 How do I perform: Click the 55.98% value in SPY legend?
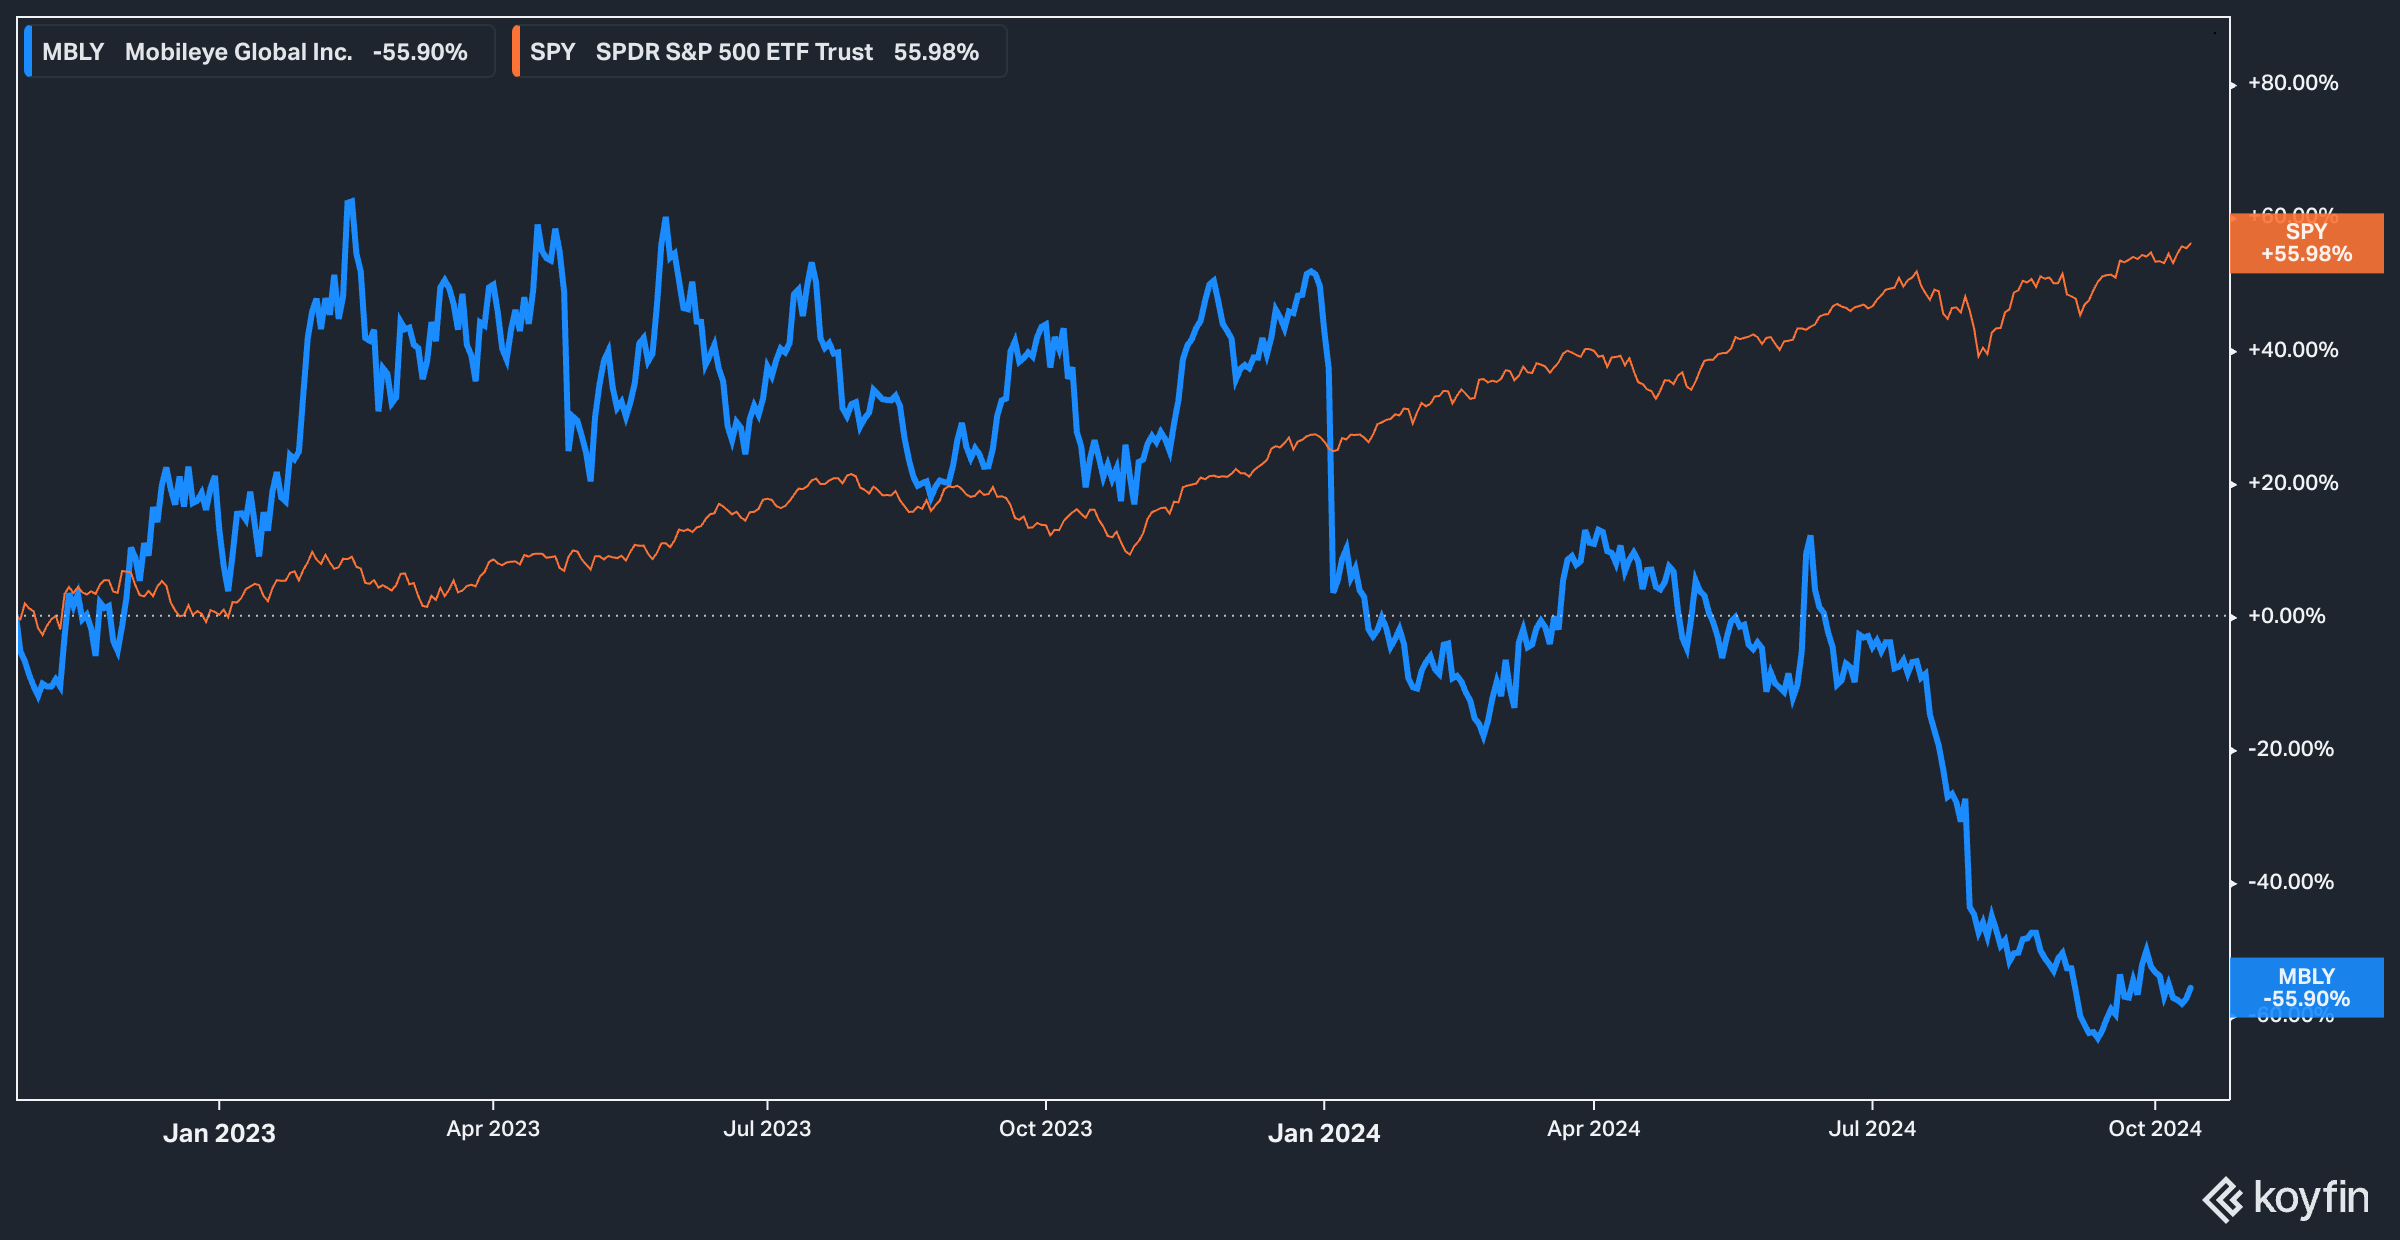tap(936, 52)
